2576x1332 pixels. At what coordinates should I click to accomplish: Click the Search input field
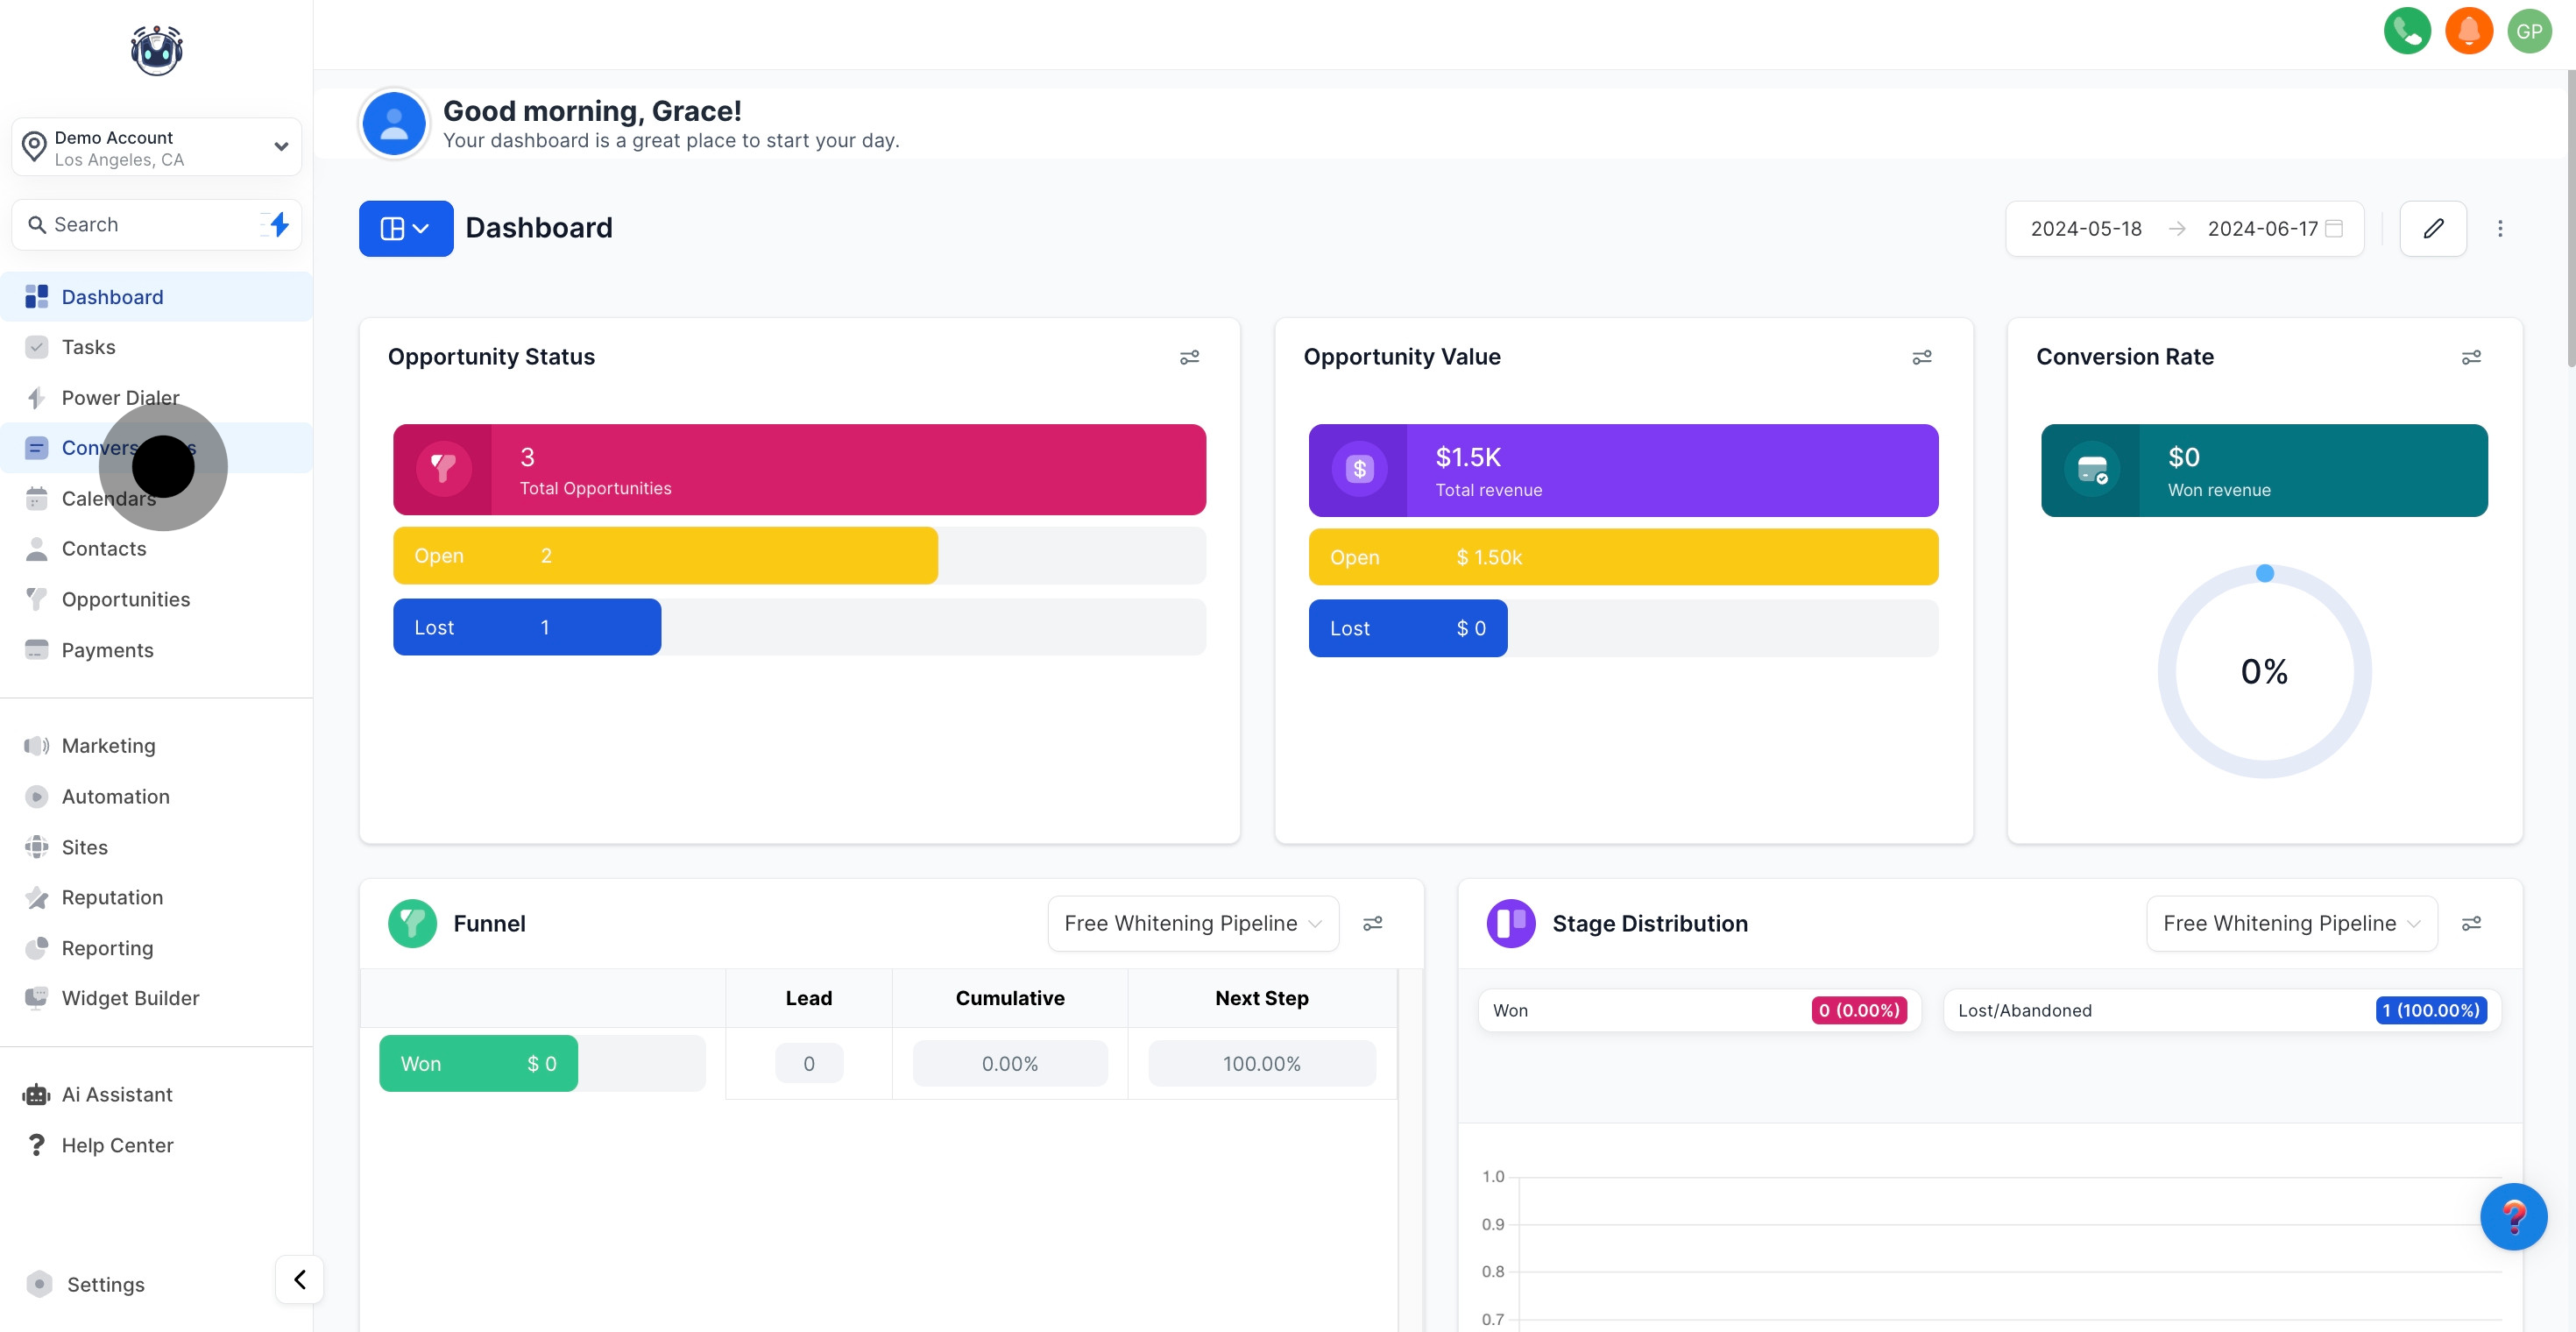coord(140,224)
